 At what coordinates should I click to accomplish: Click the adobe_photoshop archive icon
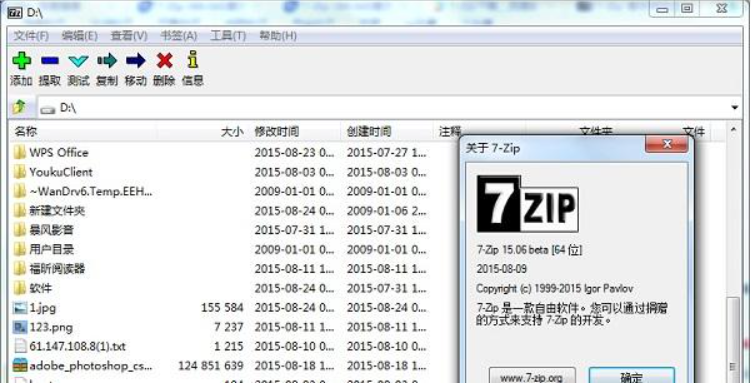coord(20,366)
